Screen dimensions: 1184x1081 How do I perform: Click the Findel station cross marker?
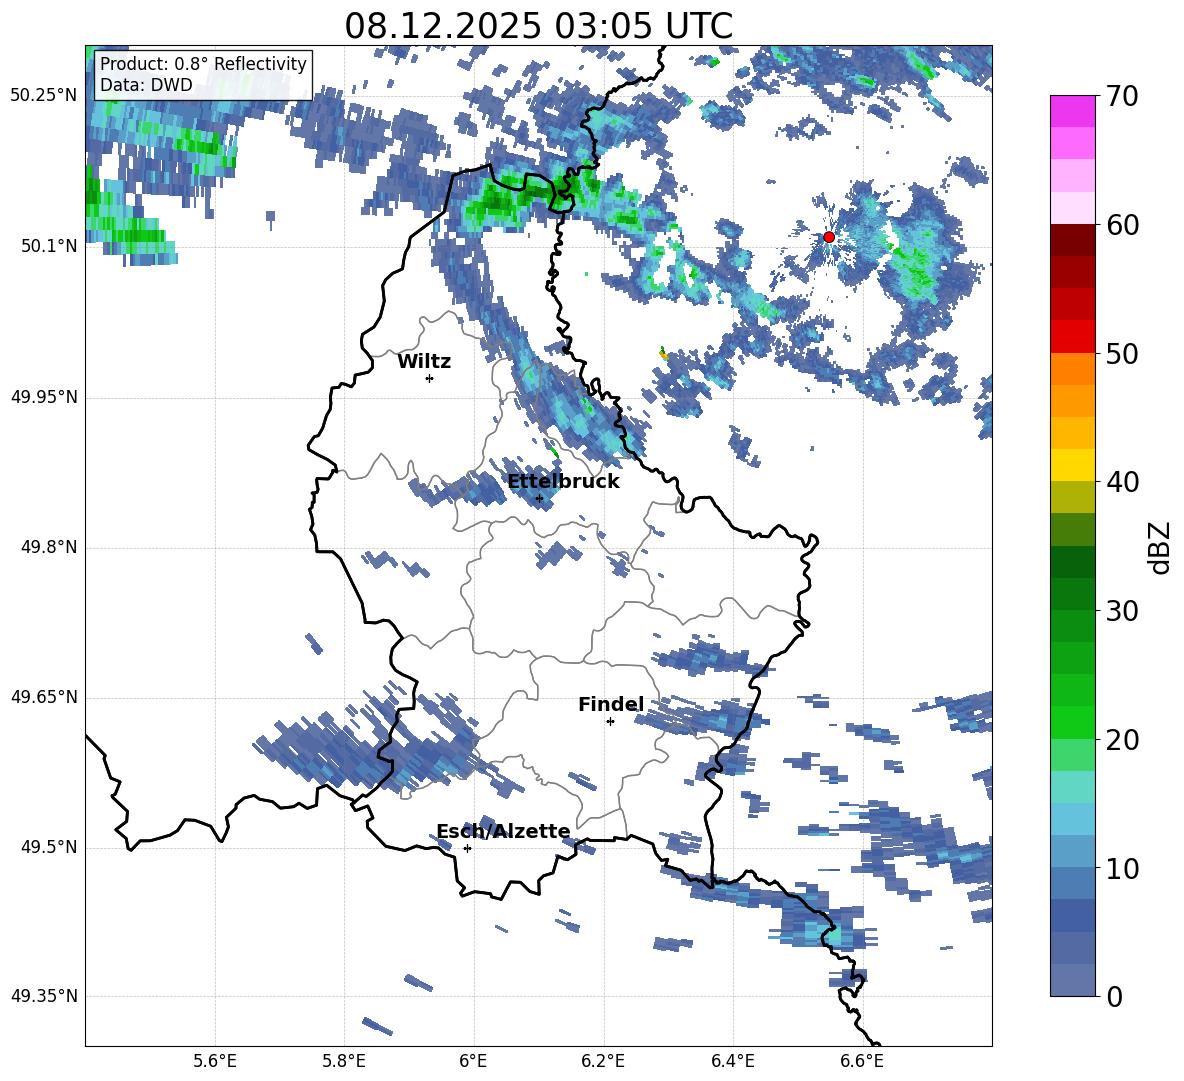[x=610, y=722]
